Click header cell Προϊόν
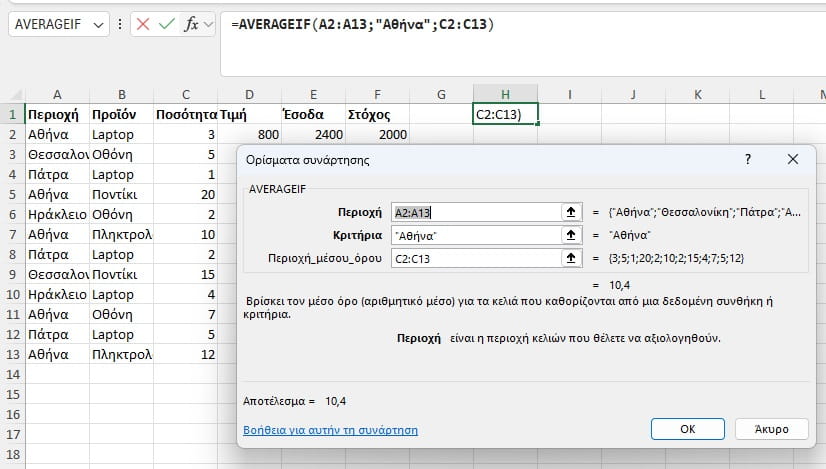 click(x=122, y=114)
